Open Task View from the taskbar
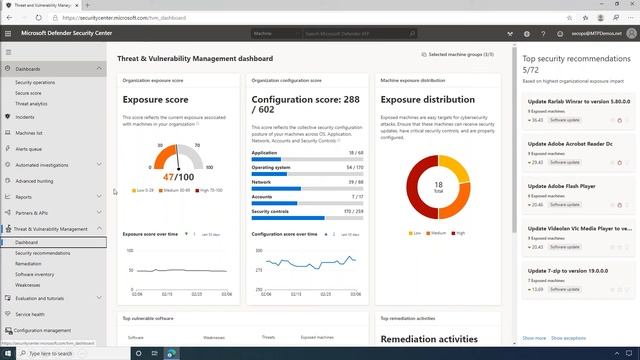Image resolution: width=640 pixels, height=360 pixels. tap(155, 353)
